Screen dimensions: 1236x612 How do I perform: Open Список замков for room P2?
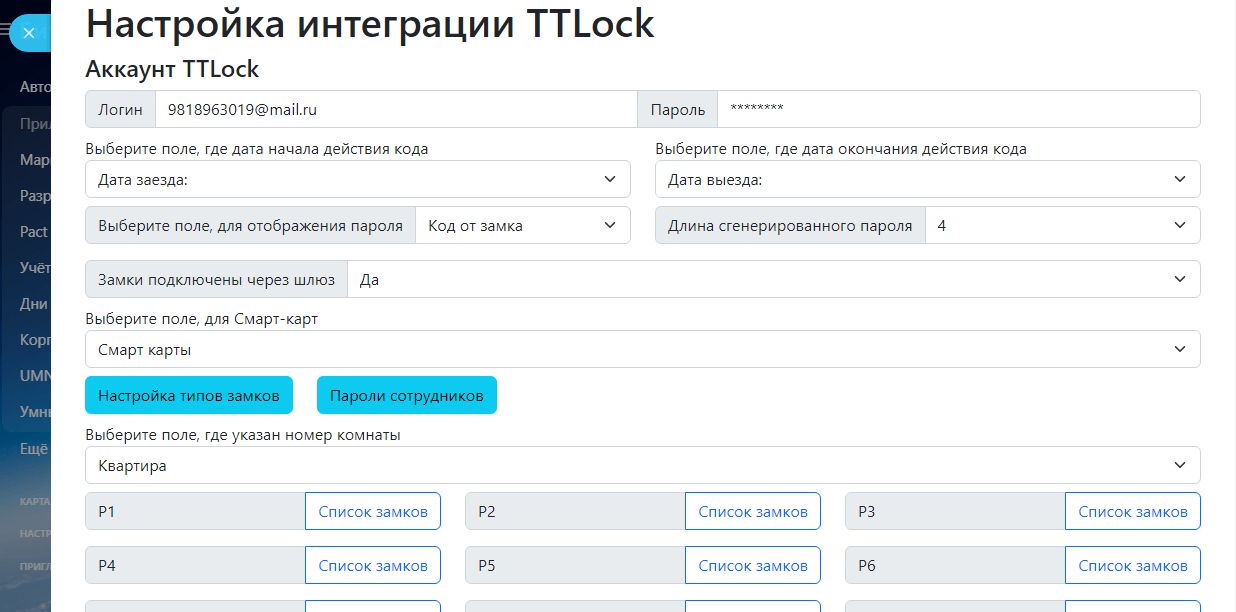pos(752,512)
